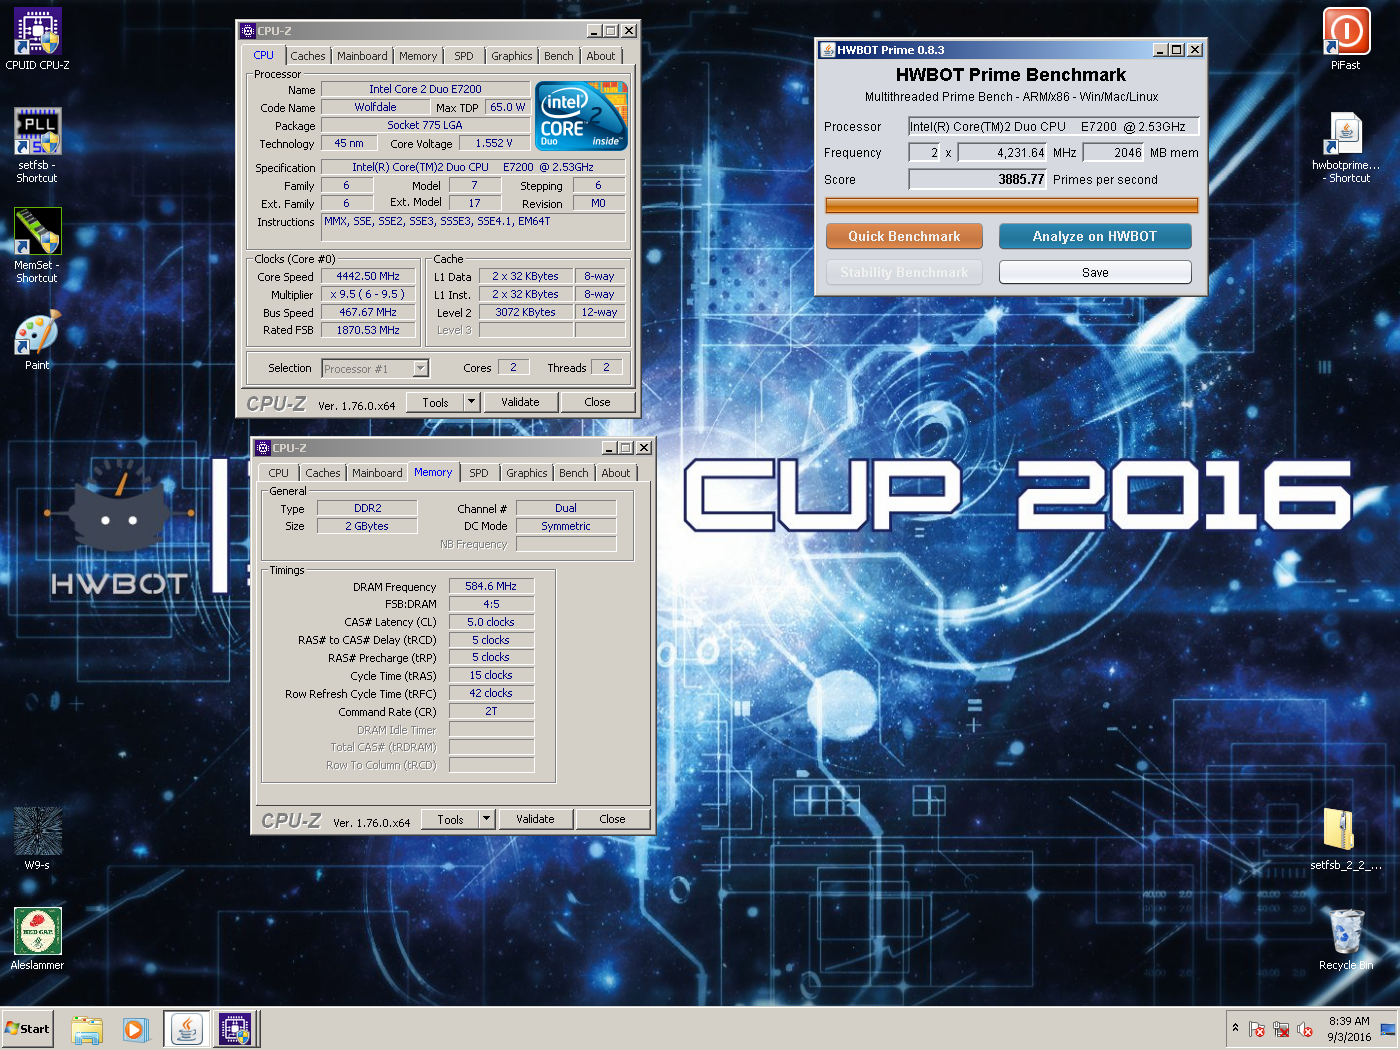This screenshot has height=1050, width=1400.
Task: Switch to Bench tab in top CPU-Z window
Action: [559, 56]
